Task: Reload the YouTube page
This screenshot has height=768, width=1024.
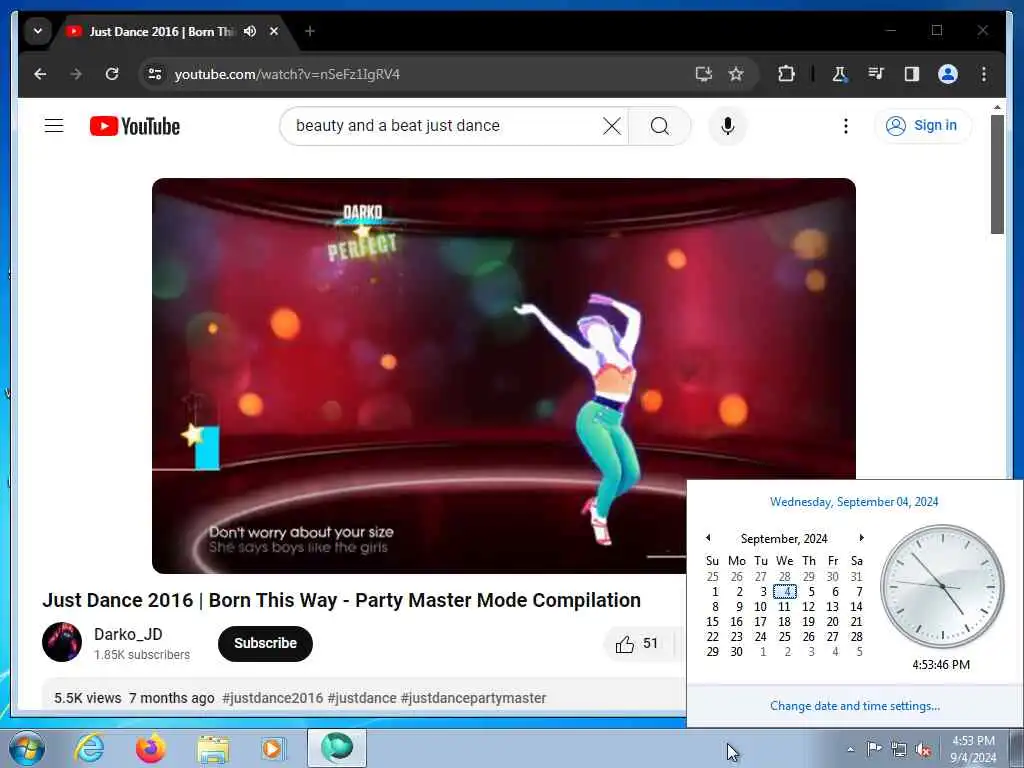Action: (x=112, y=74)
